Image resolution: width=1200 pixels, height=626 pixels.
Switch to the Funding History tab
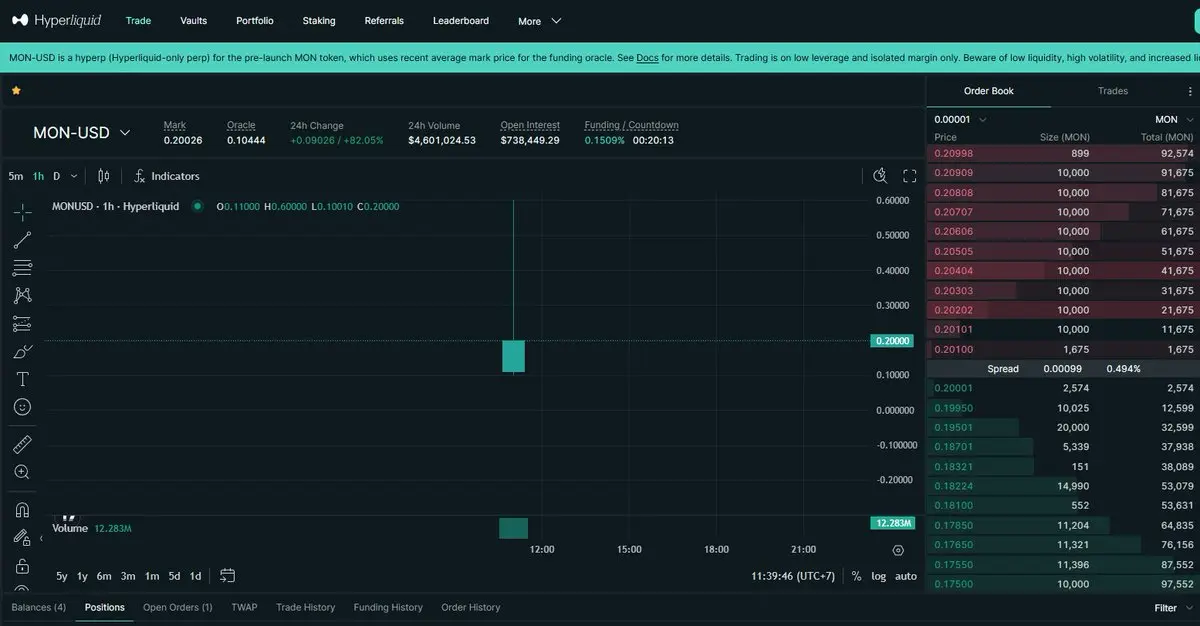point(388,607)
